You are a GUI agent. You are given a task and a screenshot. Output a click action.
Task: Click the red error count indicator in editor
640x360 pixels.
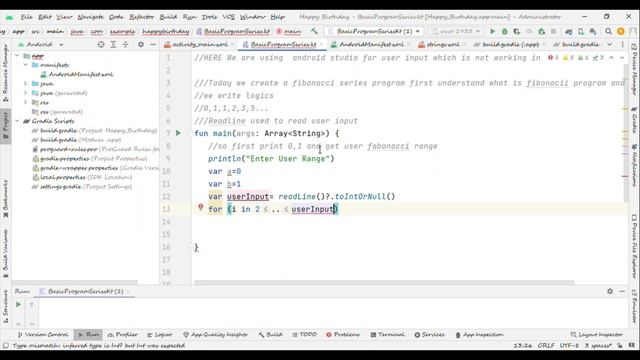[x=554, y=58]
